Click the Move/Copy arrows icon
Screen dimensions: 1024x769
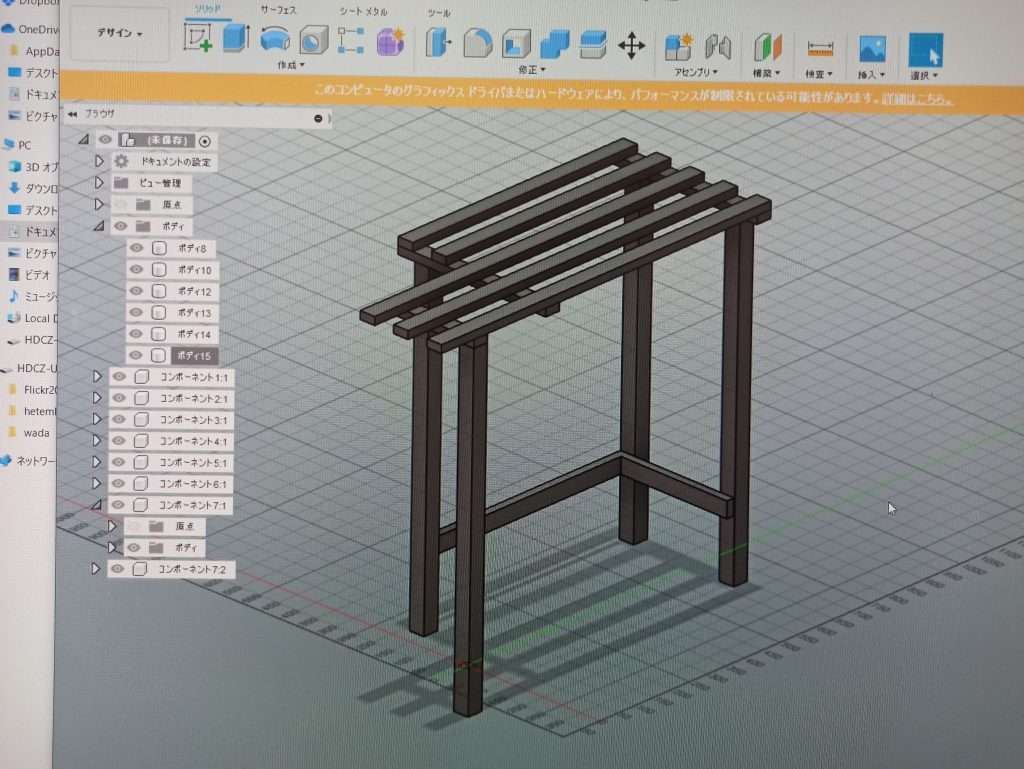click(631, 44)
